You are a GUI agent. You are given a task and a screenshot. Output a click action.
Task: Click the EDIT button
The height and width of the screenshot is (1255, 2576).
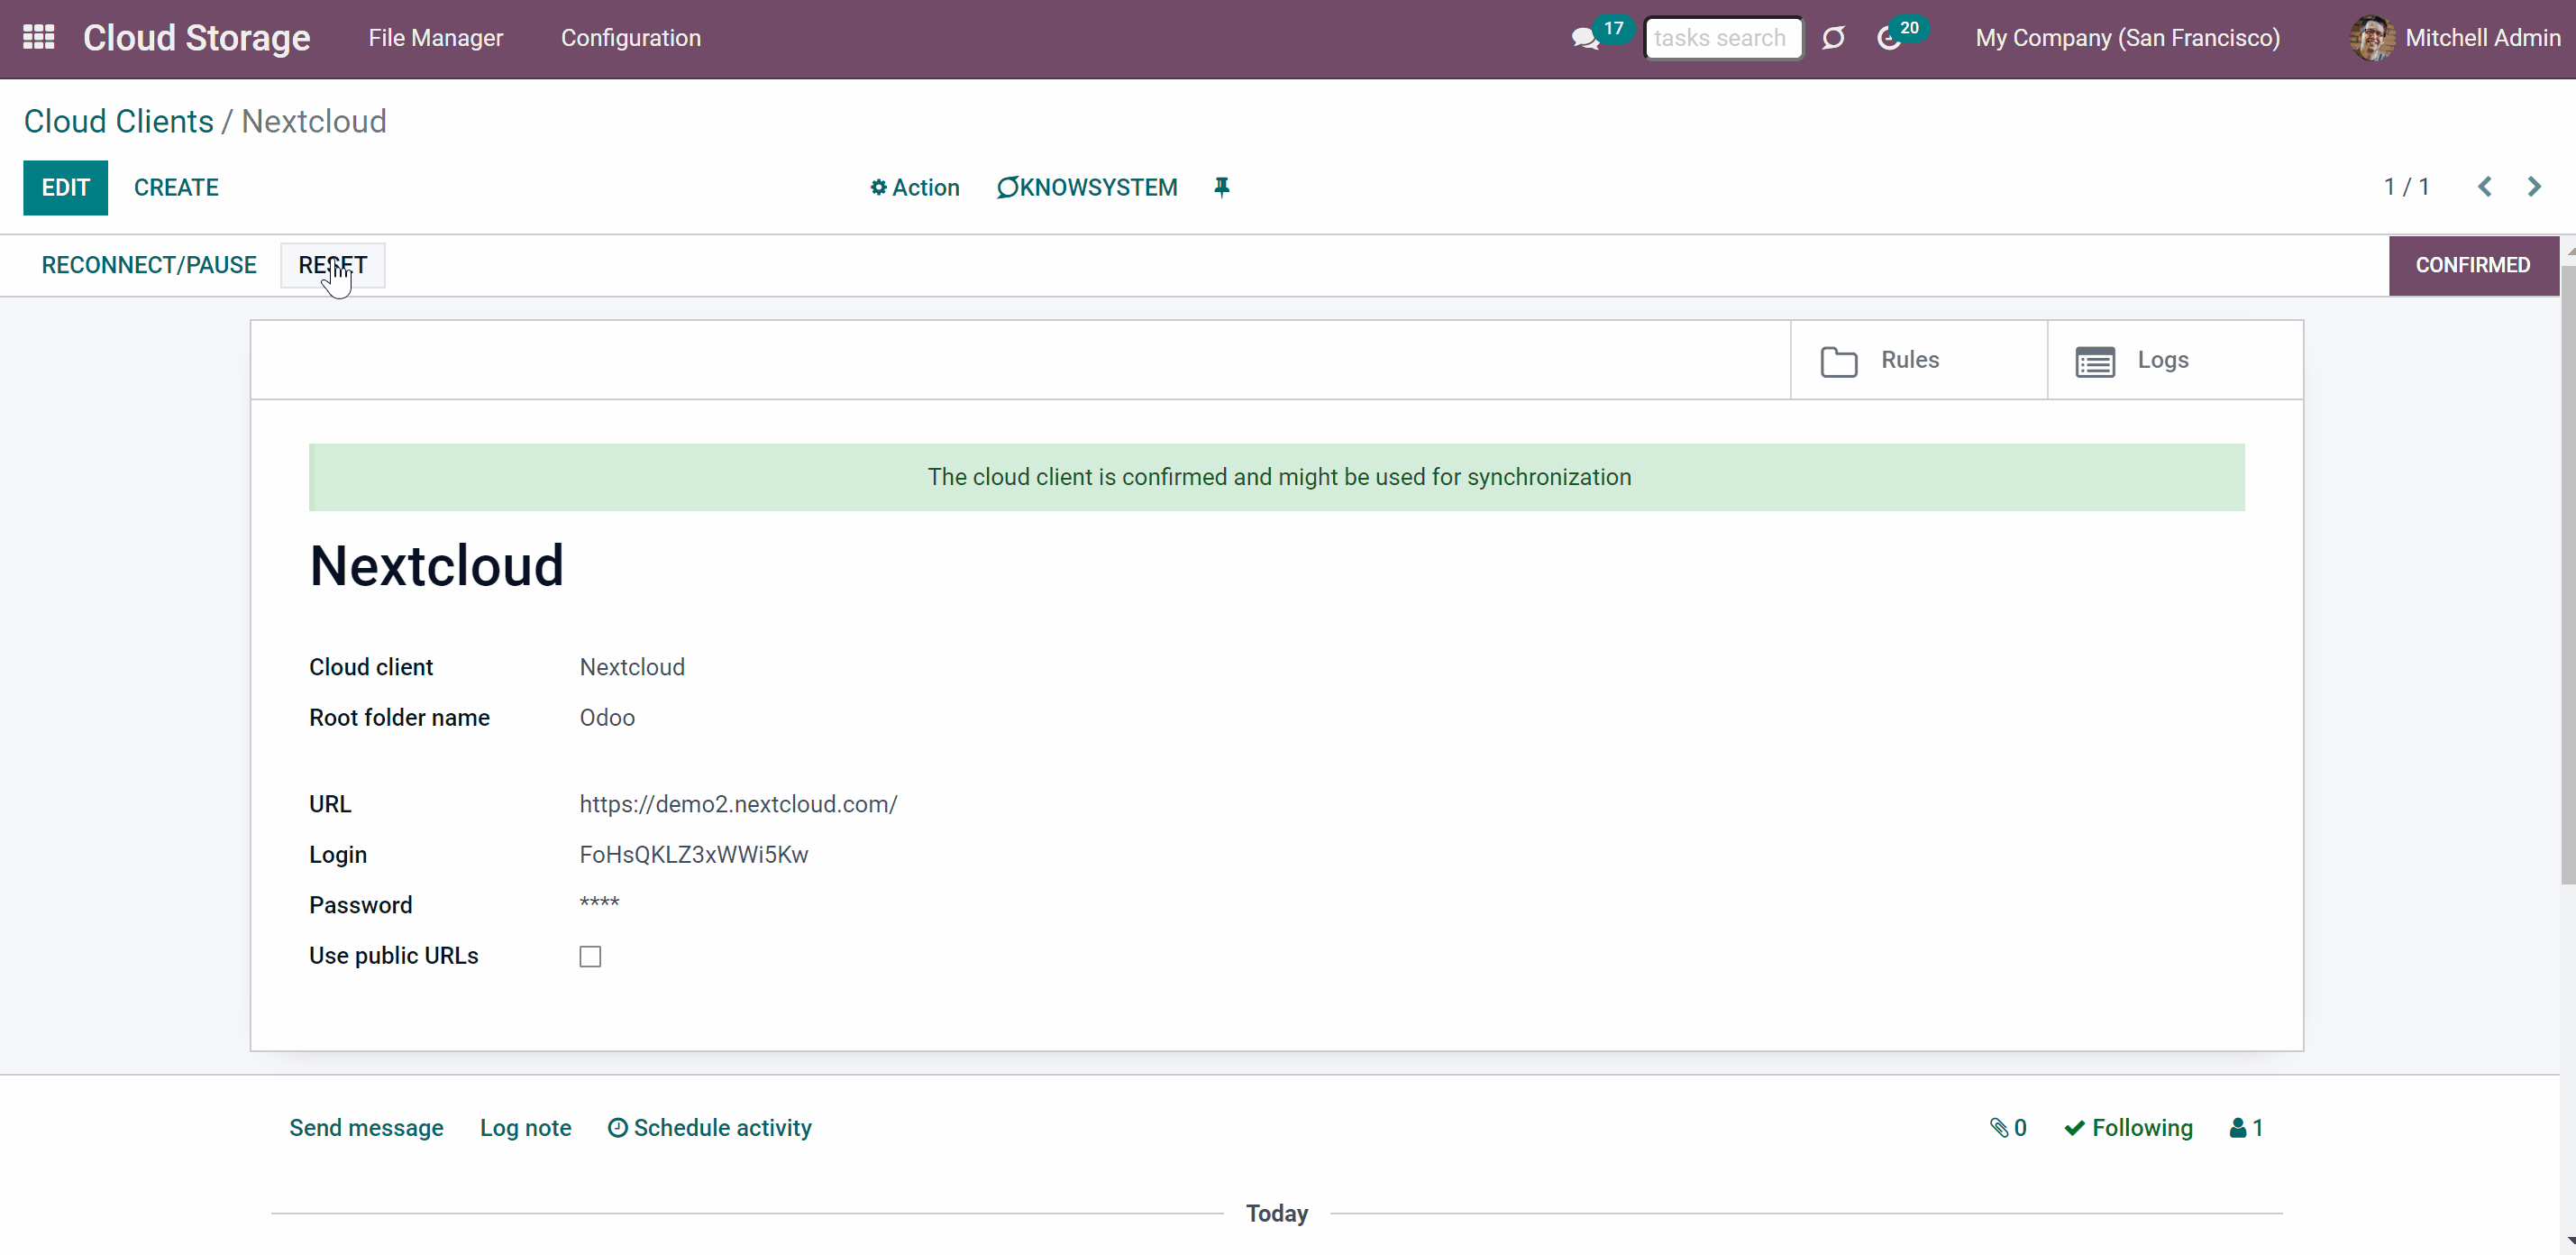coord(66,187)
